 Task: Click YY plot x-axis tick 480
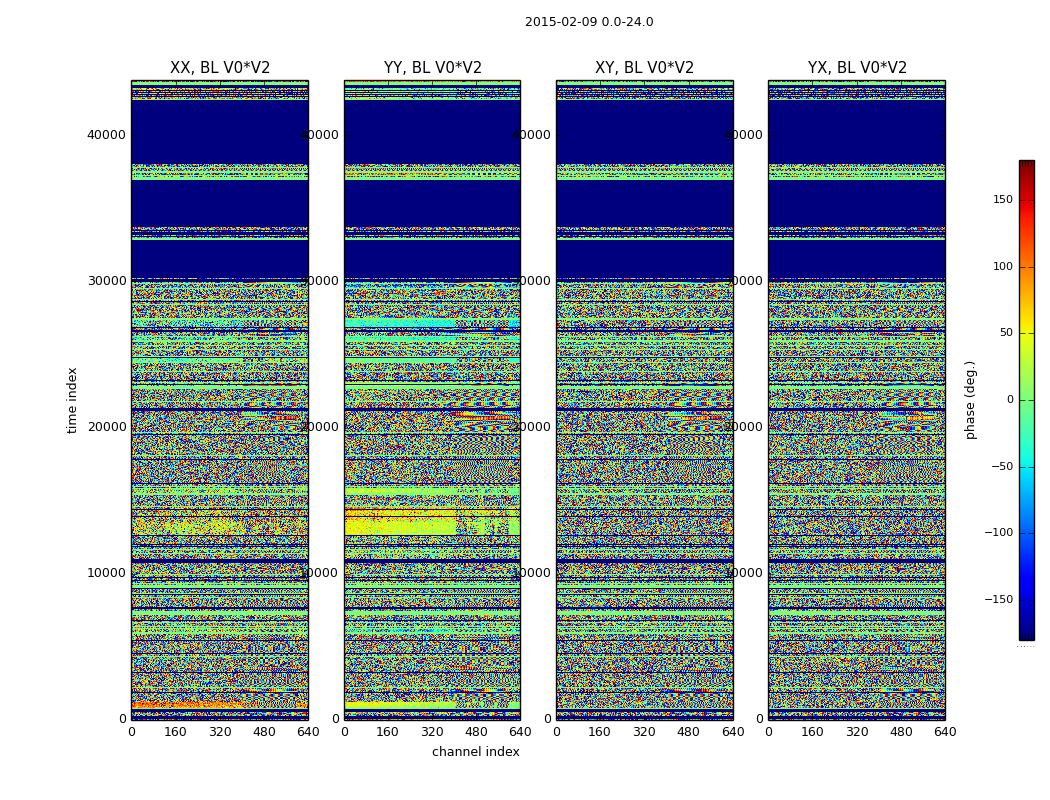pyautogui.click(x=476, y=732)
